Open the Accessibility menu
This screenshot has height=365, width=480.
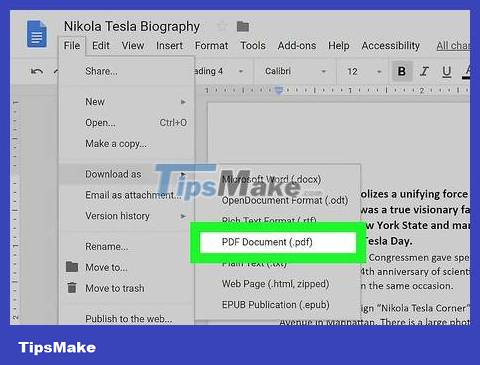(x=391, y=45)
